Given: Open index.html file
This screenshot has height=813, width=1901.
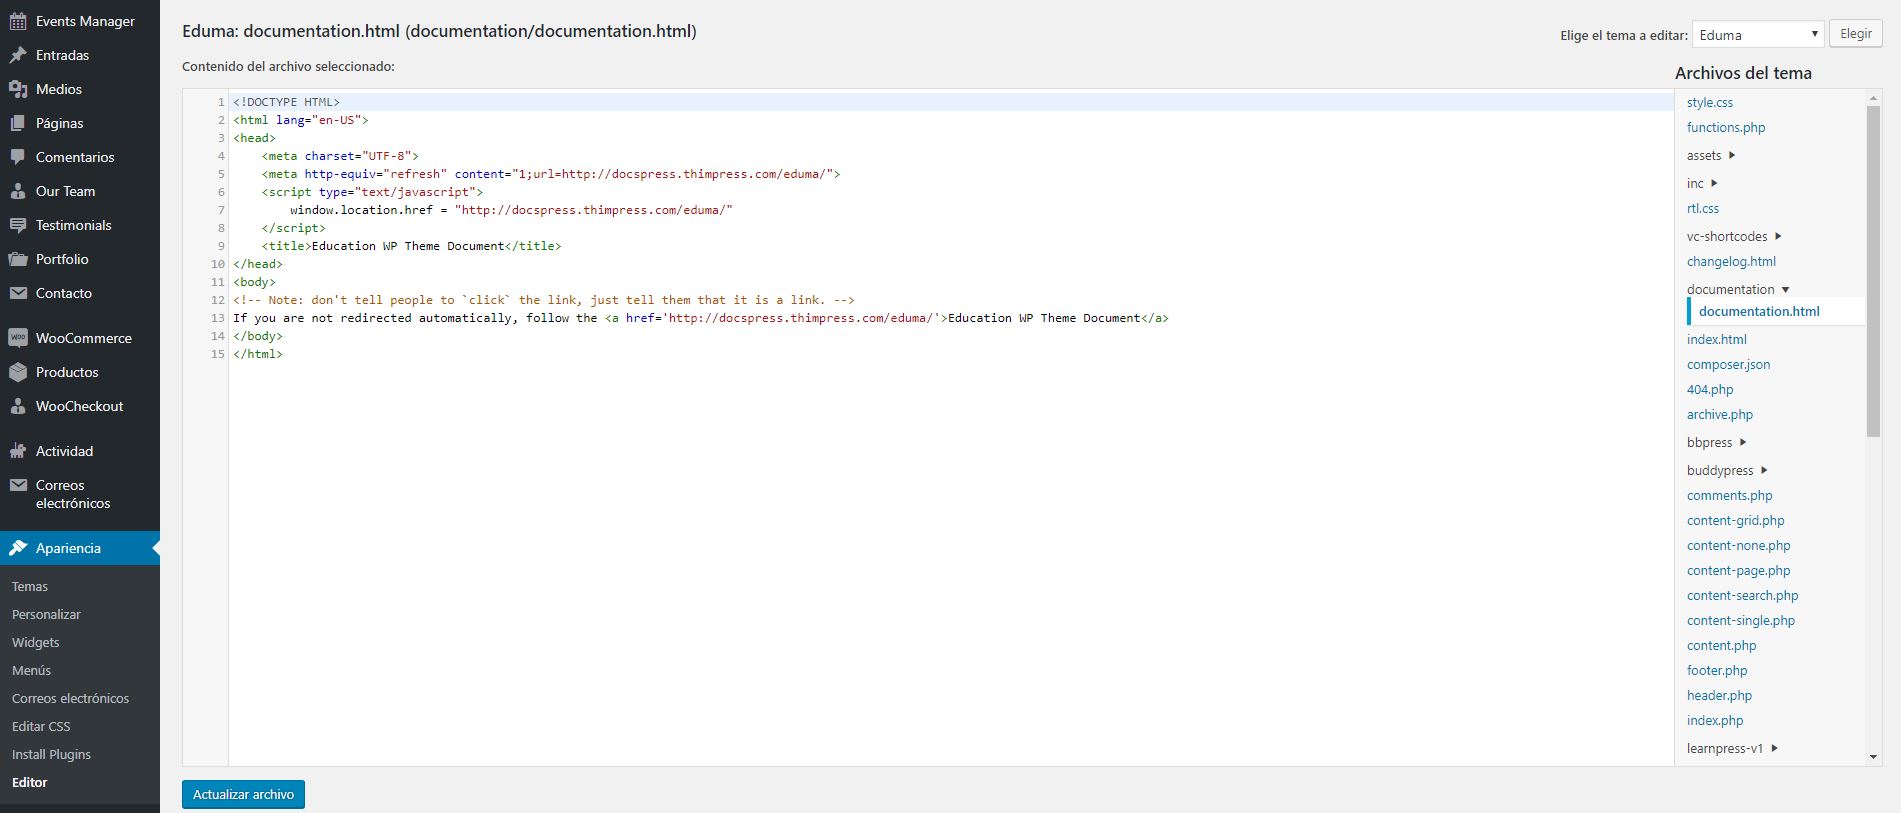Looking at the screenshot, I should tap(1717, 340).
